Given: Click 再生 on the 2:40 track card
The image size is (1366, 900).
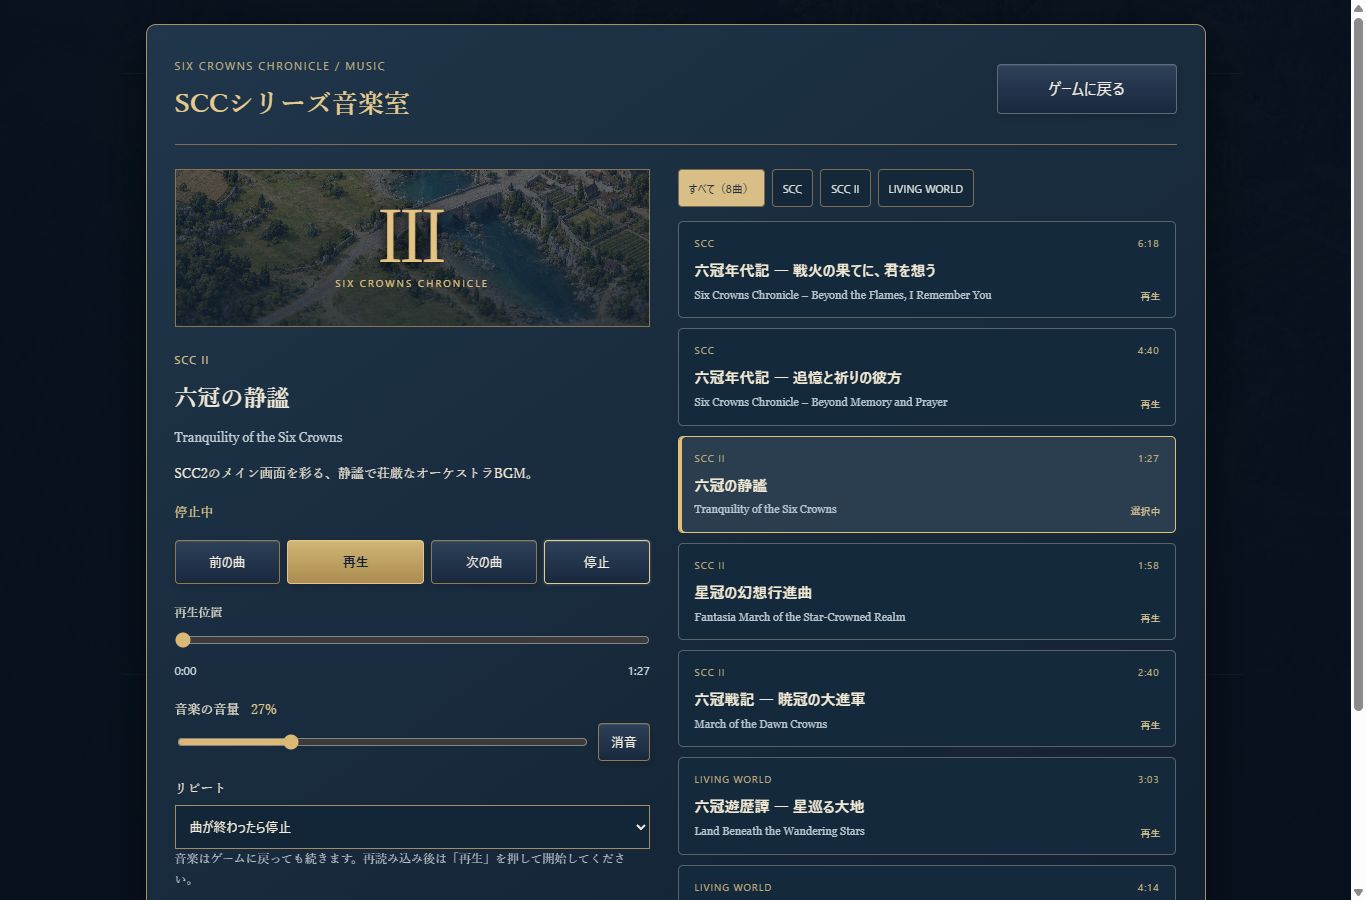Looking at the screenshot, I should (1150, 726).
